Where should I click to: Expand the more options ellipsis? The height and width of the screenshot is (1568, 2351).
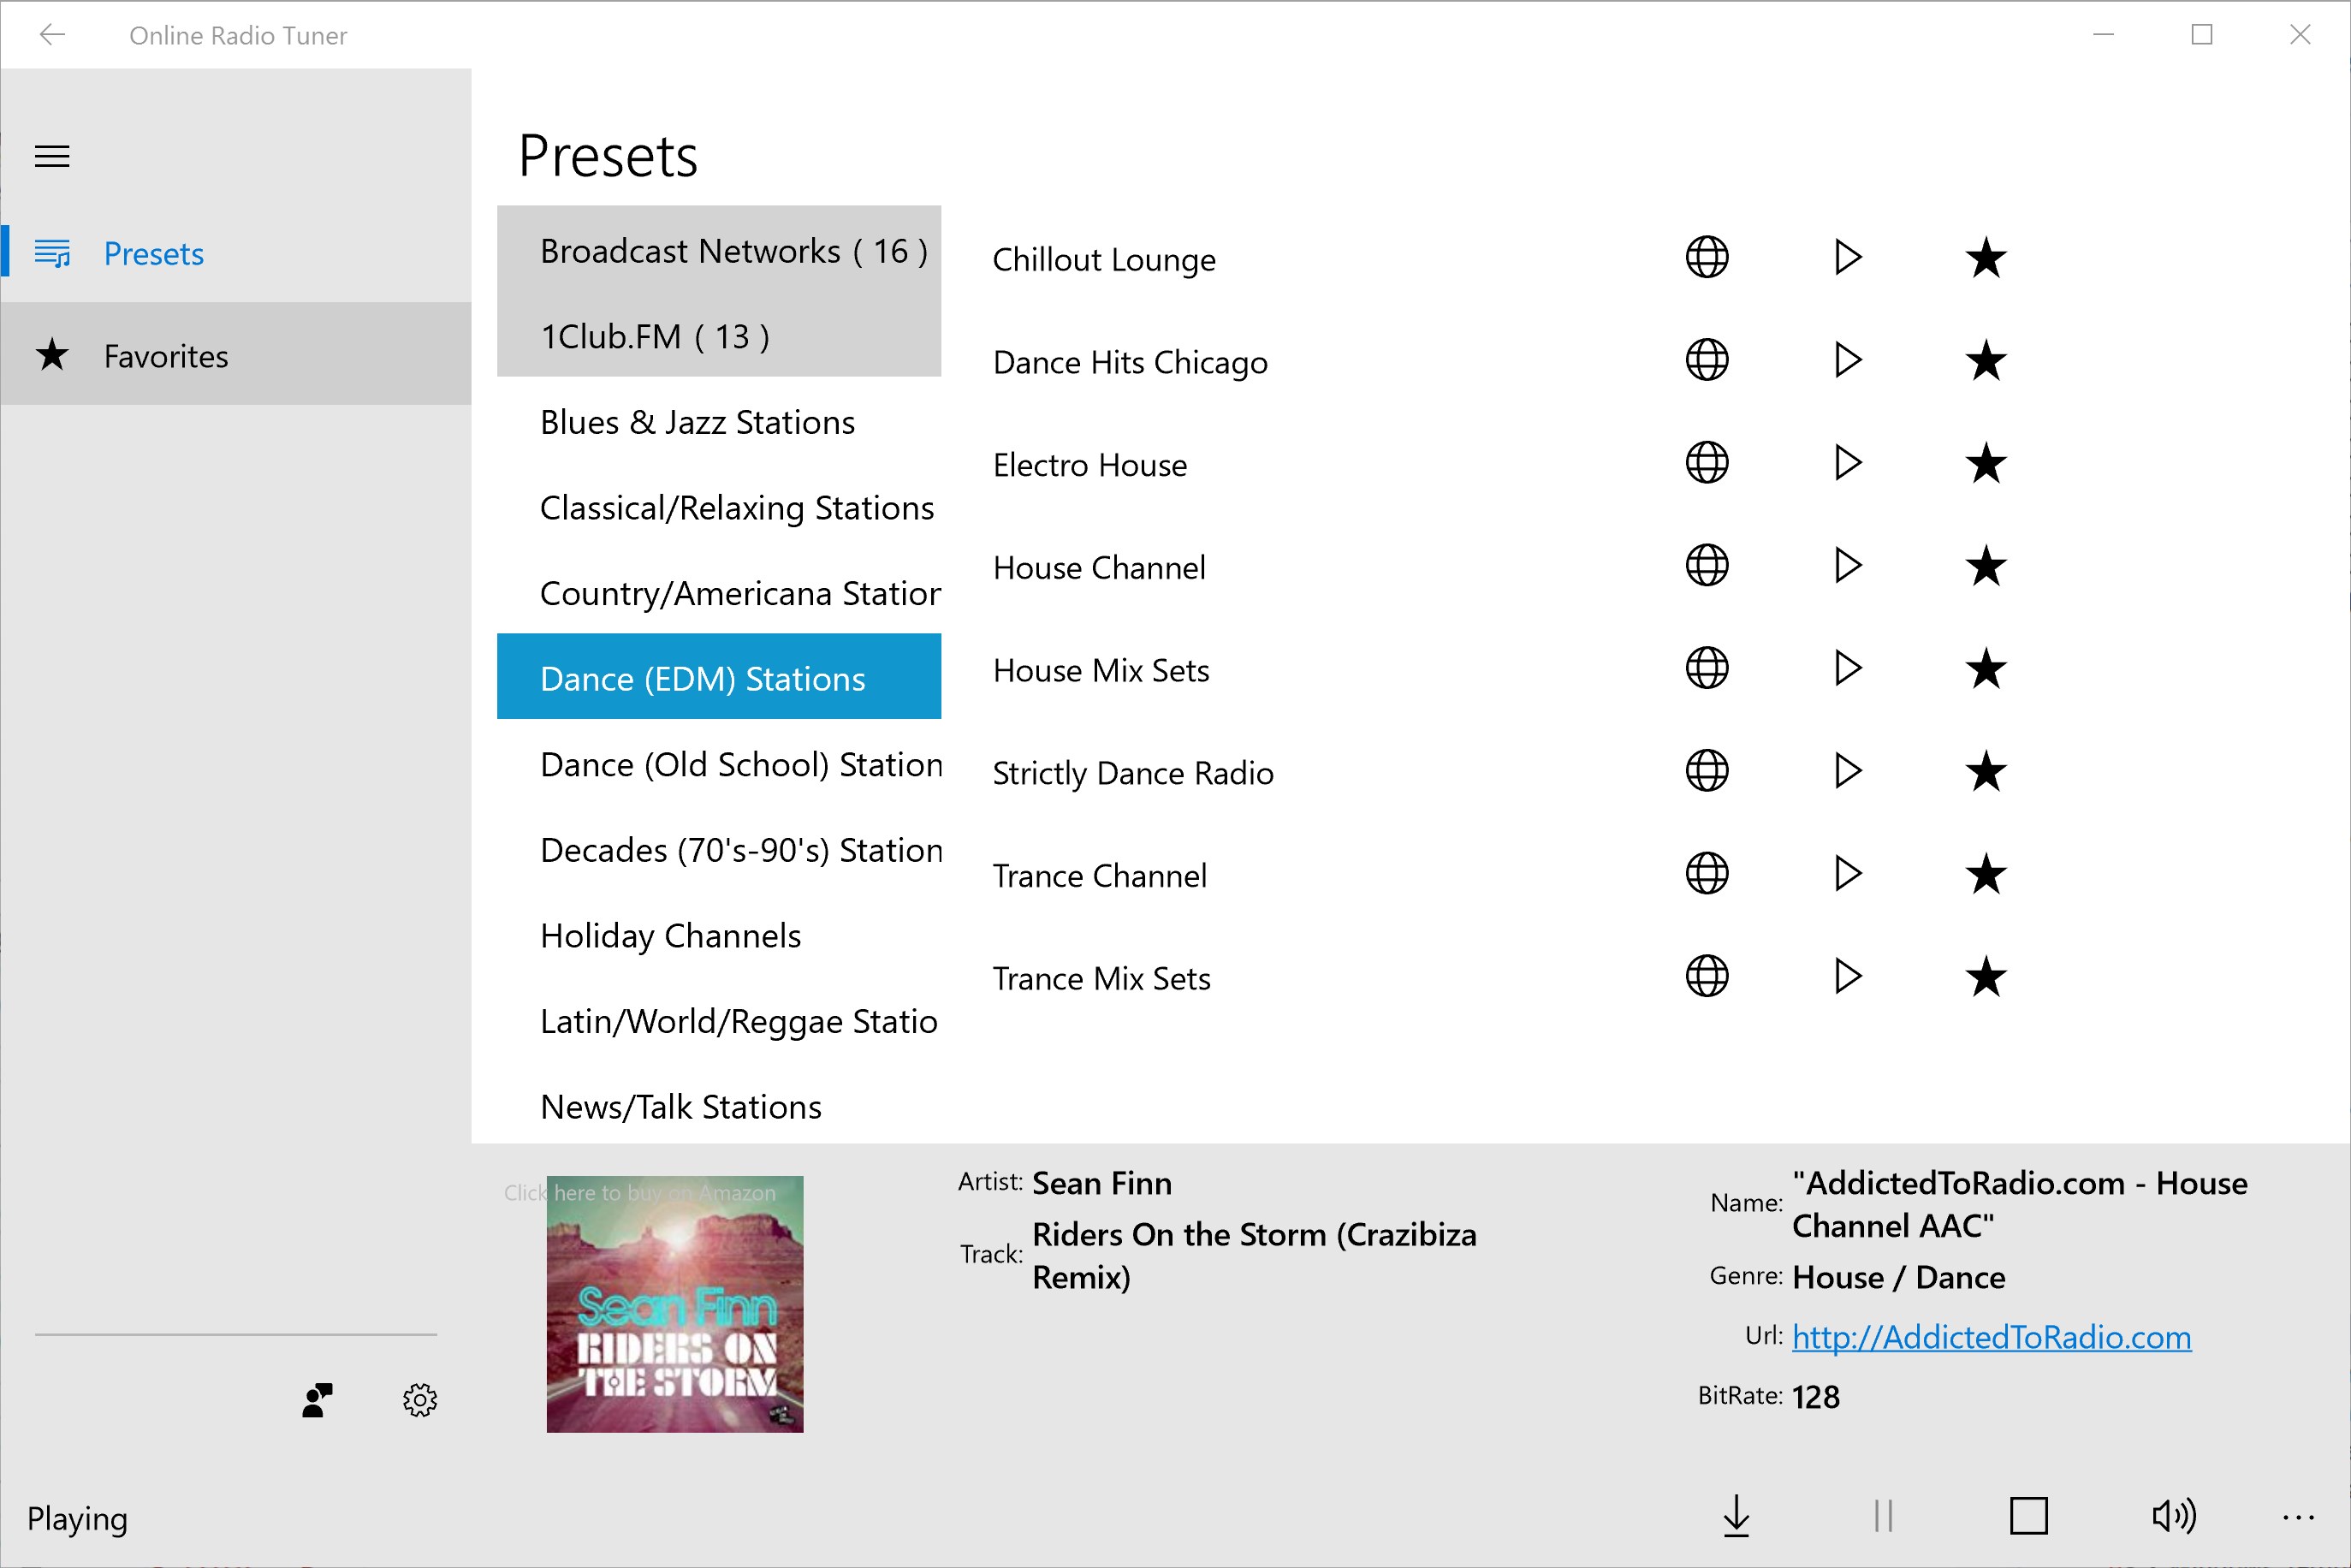click(x=2298, y=1517)
